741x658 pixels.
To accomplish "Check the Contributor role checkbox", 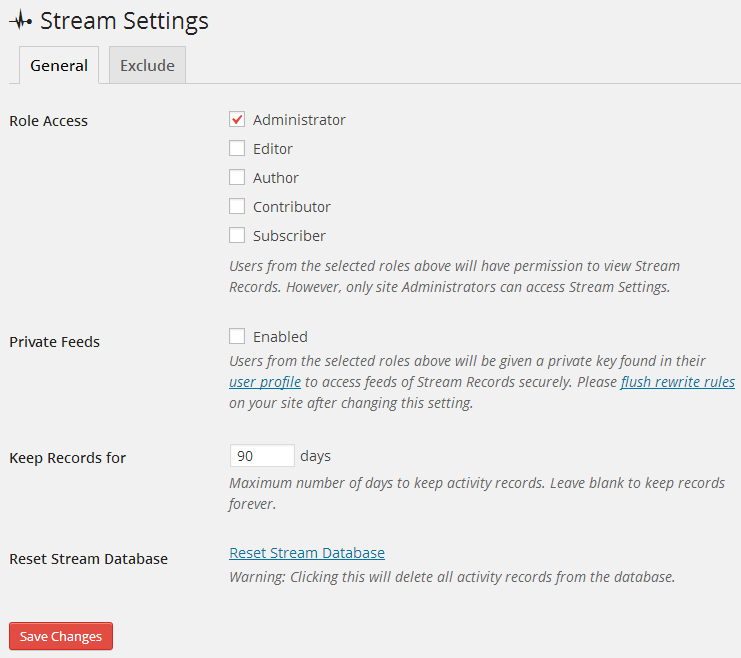I will pos(237,206).
